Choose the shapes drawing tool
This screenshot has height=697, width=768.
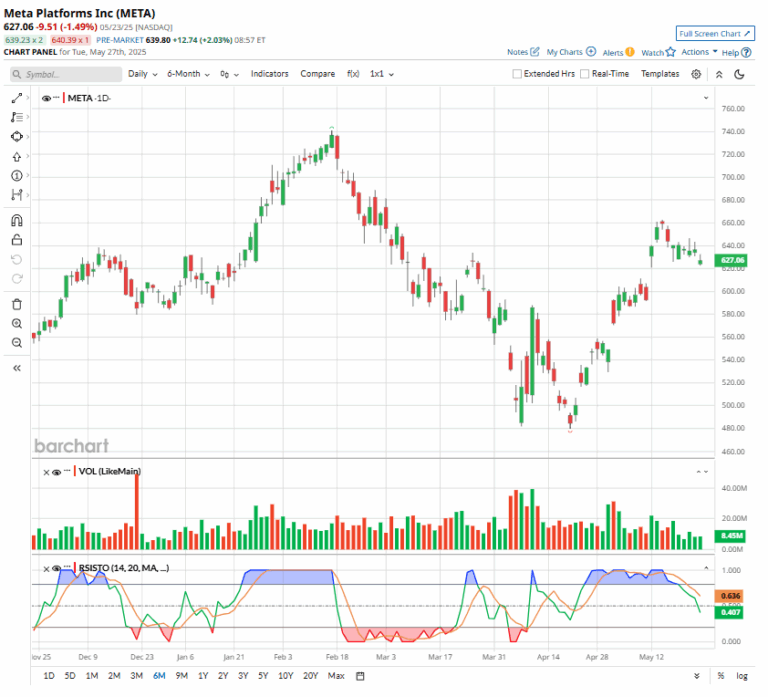coord(17,137)
